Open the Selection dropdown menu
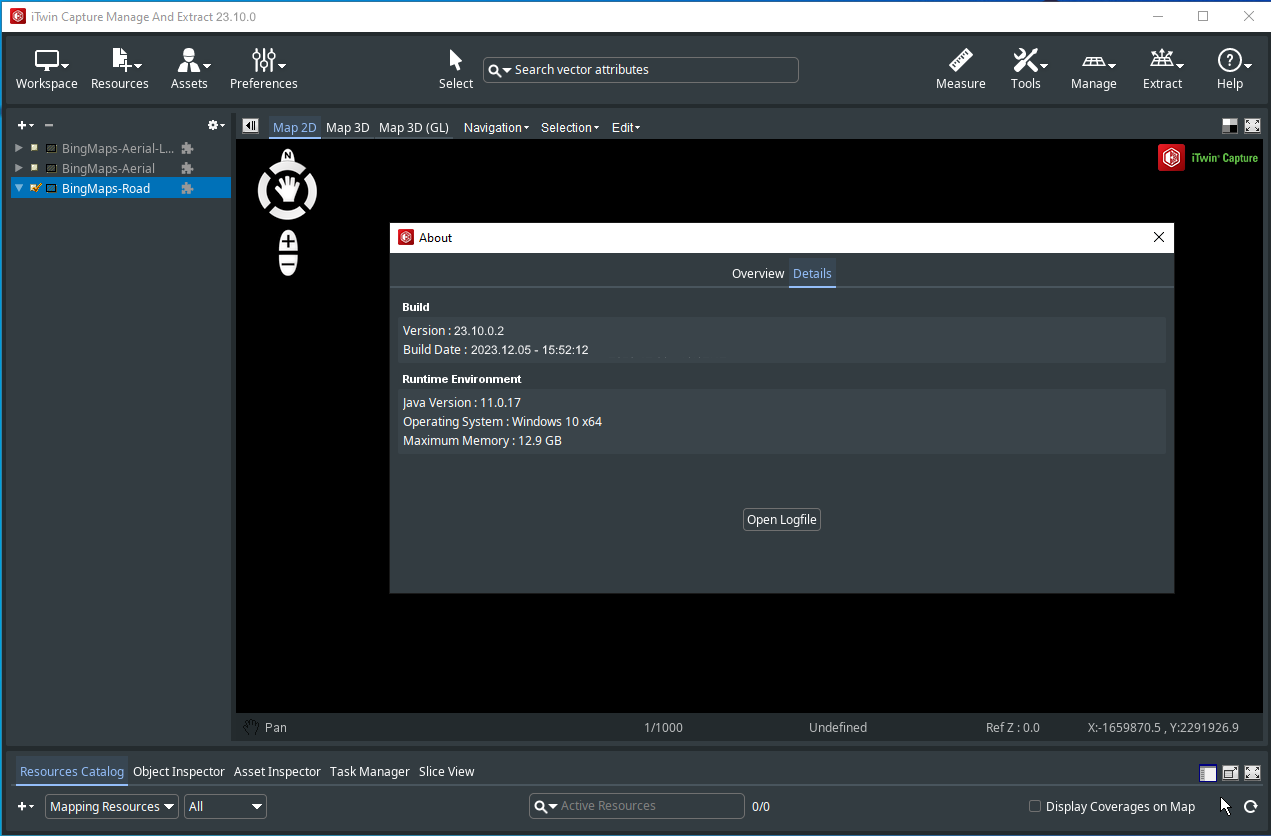The width and height of the screenshot is (1271, 836). (x=570, y=127)
